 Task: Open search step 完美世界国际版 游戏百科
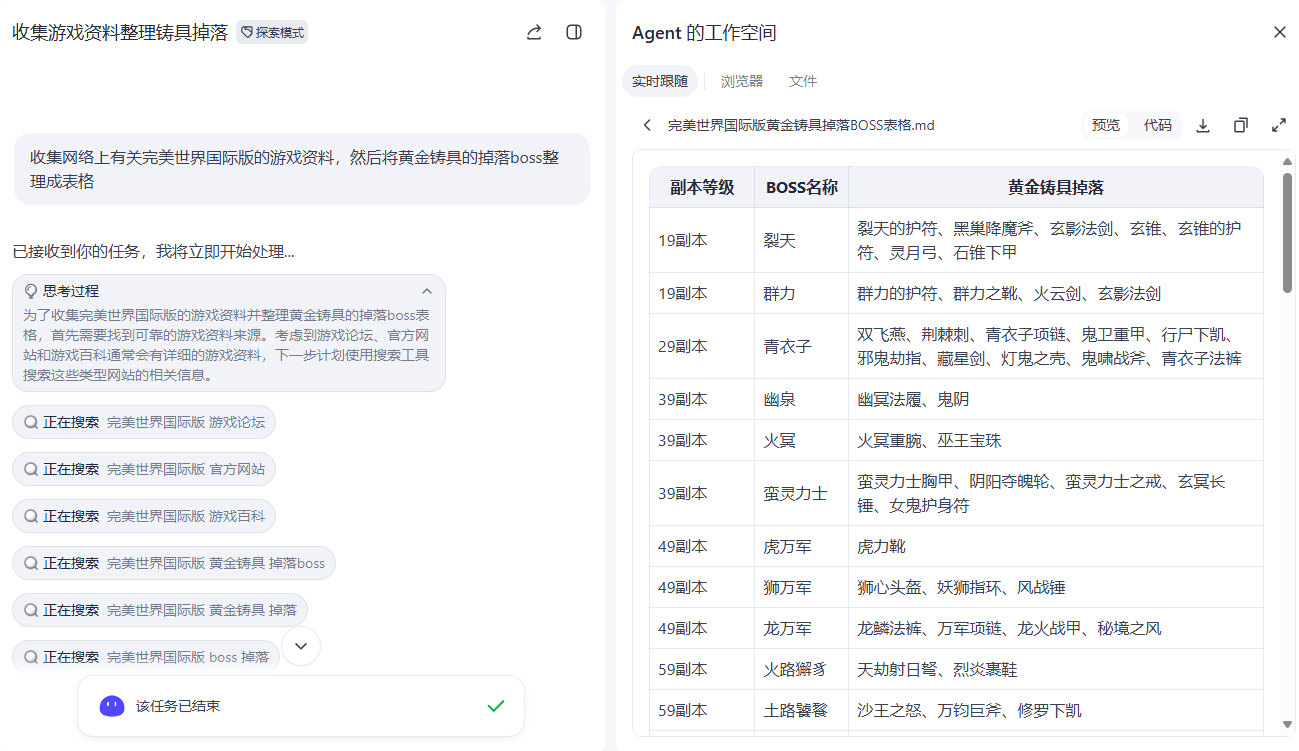(x=144, y=516)
